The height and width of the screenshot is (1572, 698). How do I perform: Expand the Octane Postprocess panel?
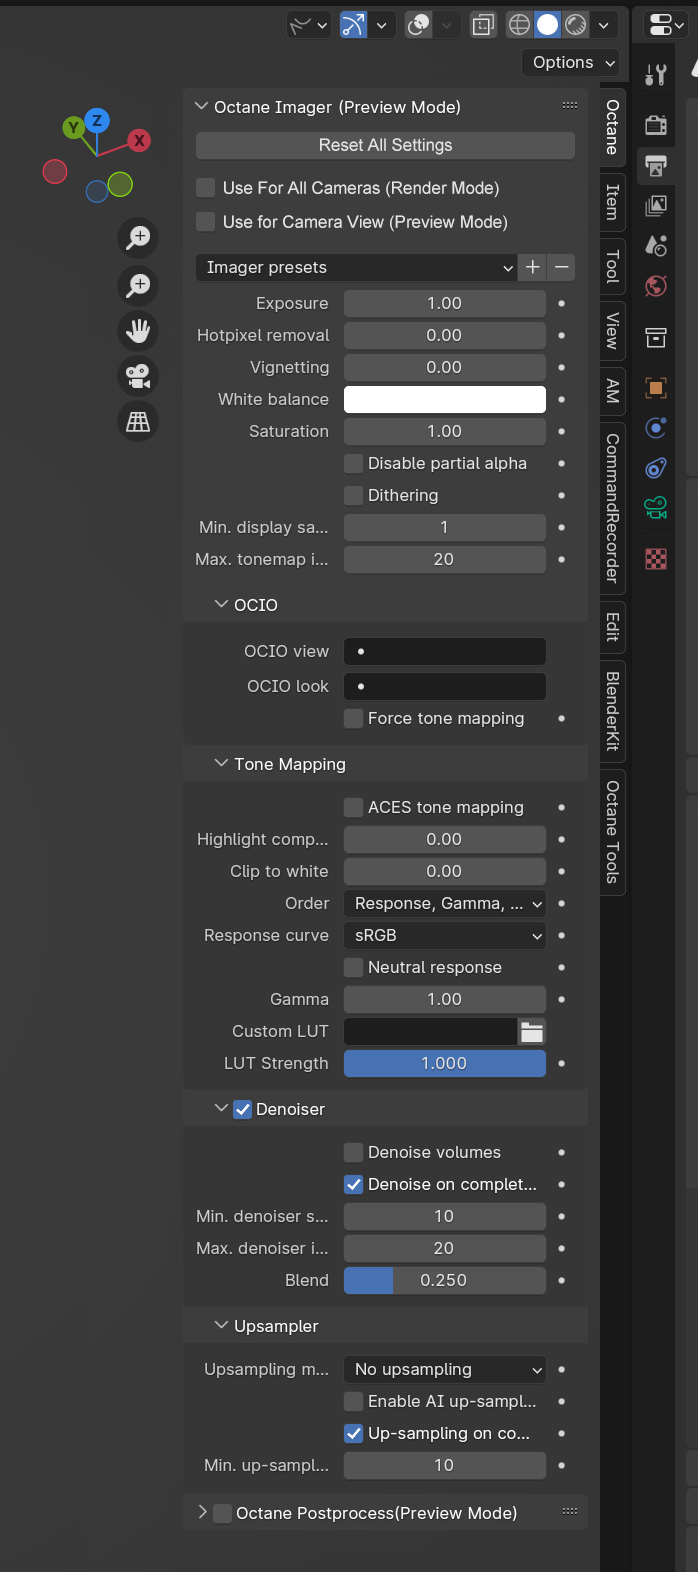pyautogui.click(x=203, y=1513)
